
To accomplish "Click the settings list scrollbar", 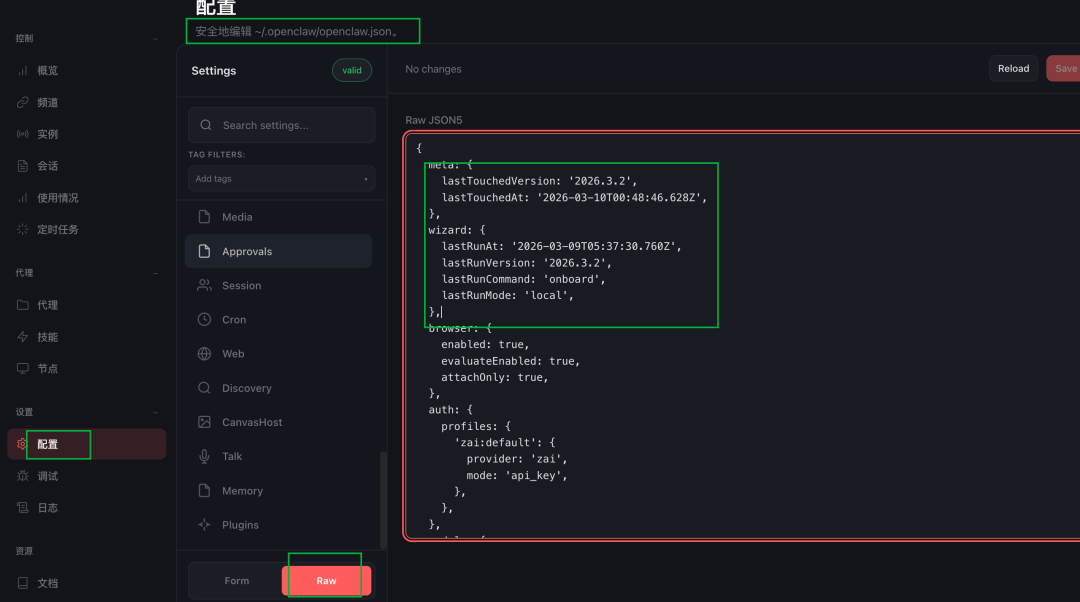I will click(x=383, y=500).
